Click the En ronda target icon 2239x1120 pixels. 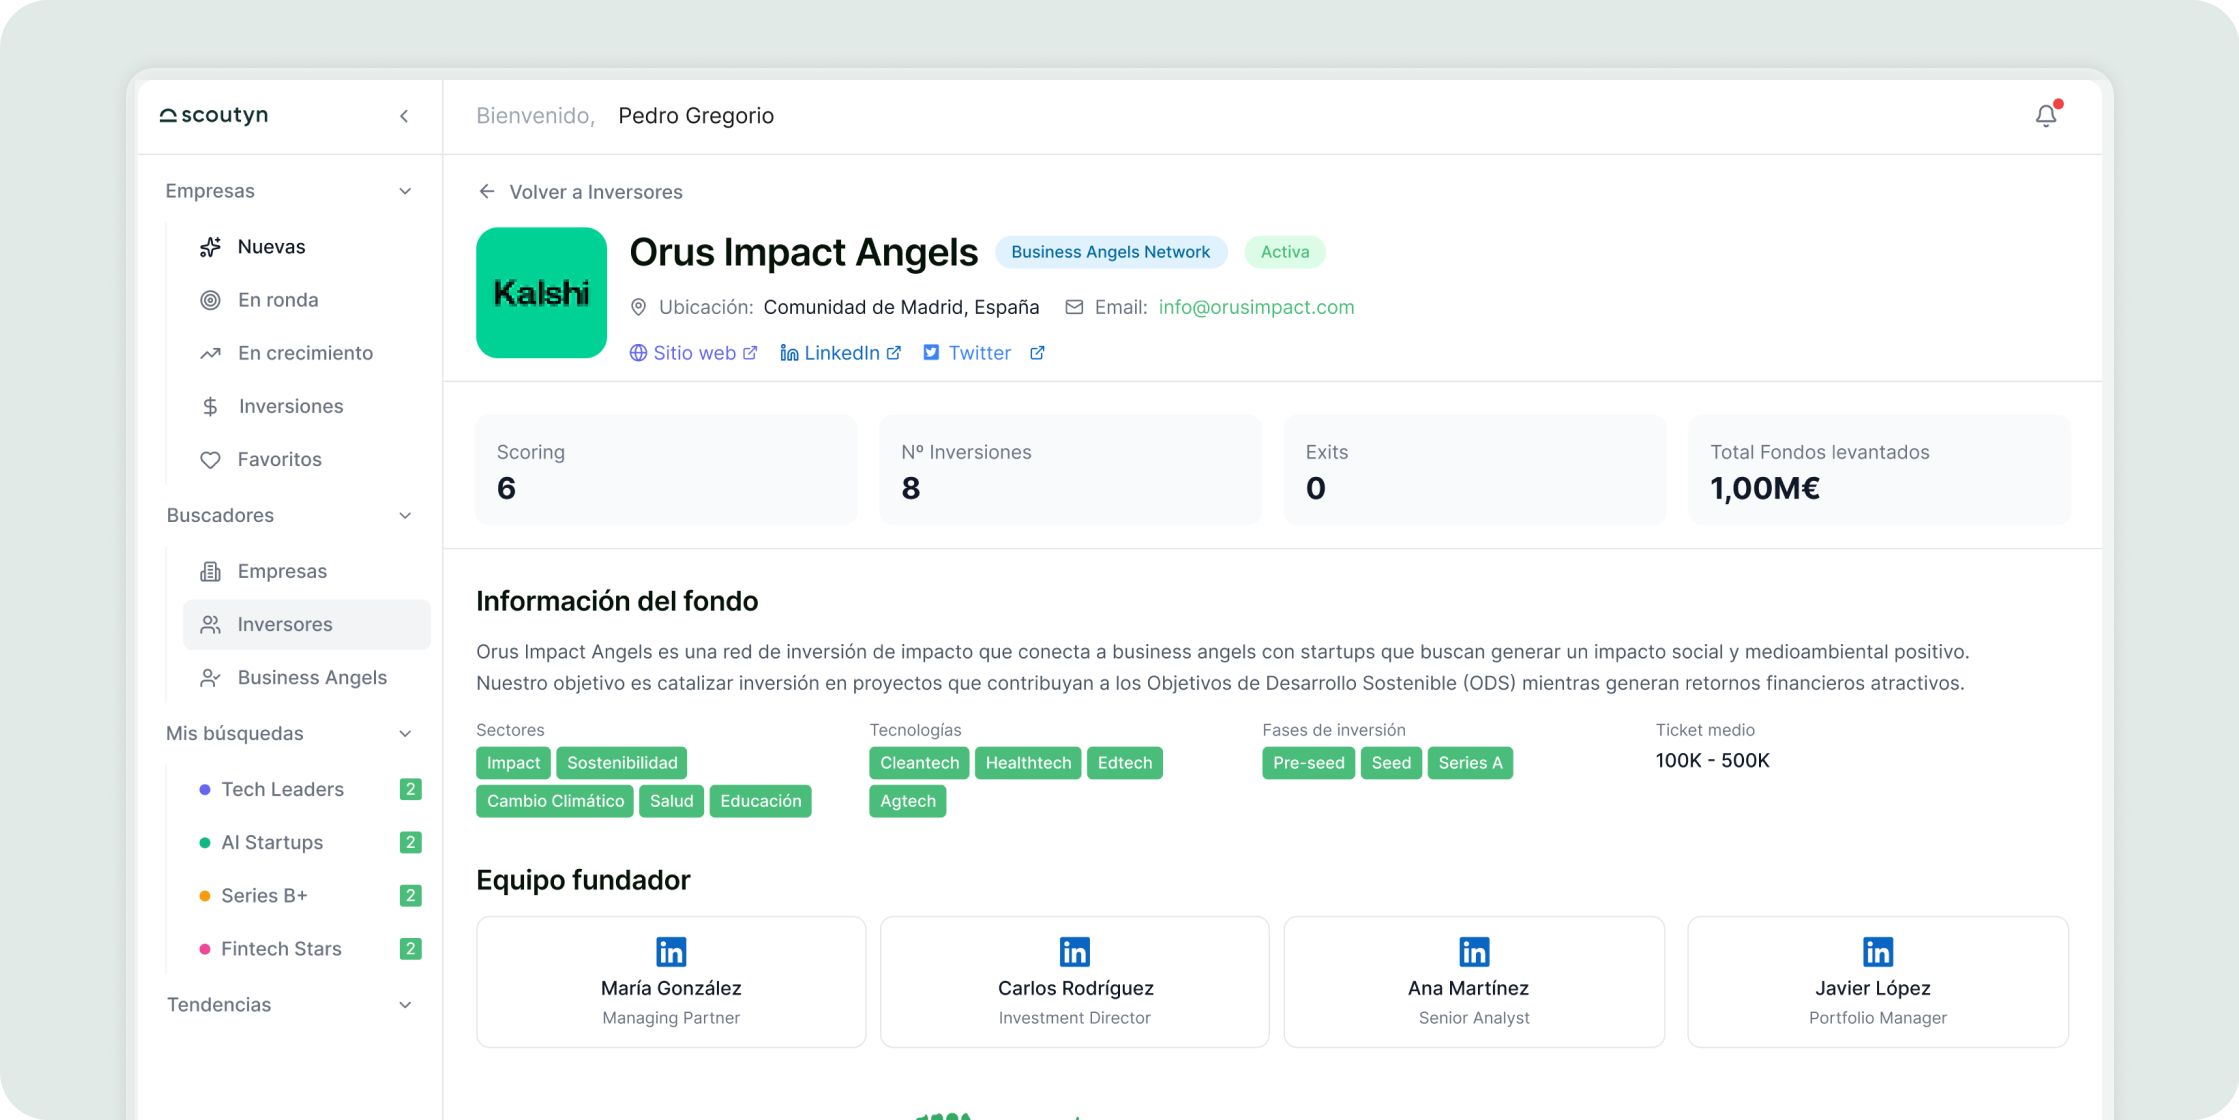click(x=210, y=300)
